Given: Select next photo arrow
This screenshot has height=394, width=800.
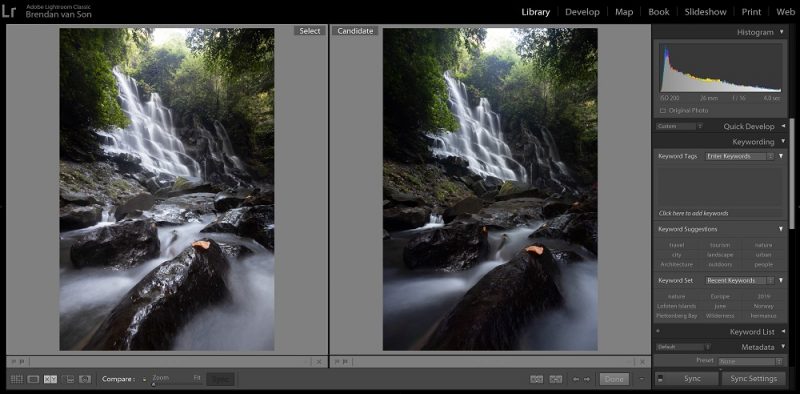Looking at the screenshot, I should [587, 379].
